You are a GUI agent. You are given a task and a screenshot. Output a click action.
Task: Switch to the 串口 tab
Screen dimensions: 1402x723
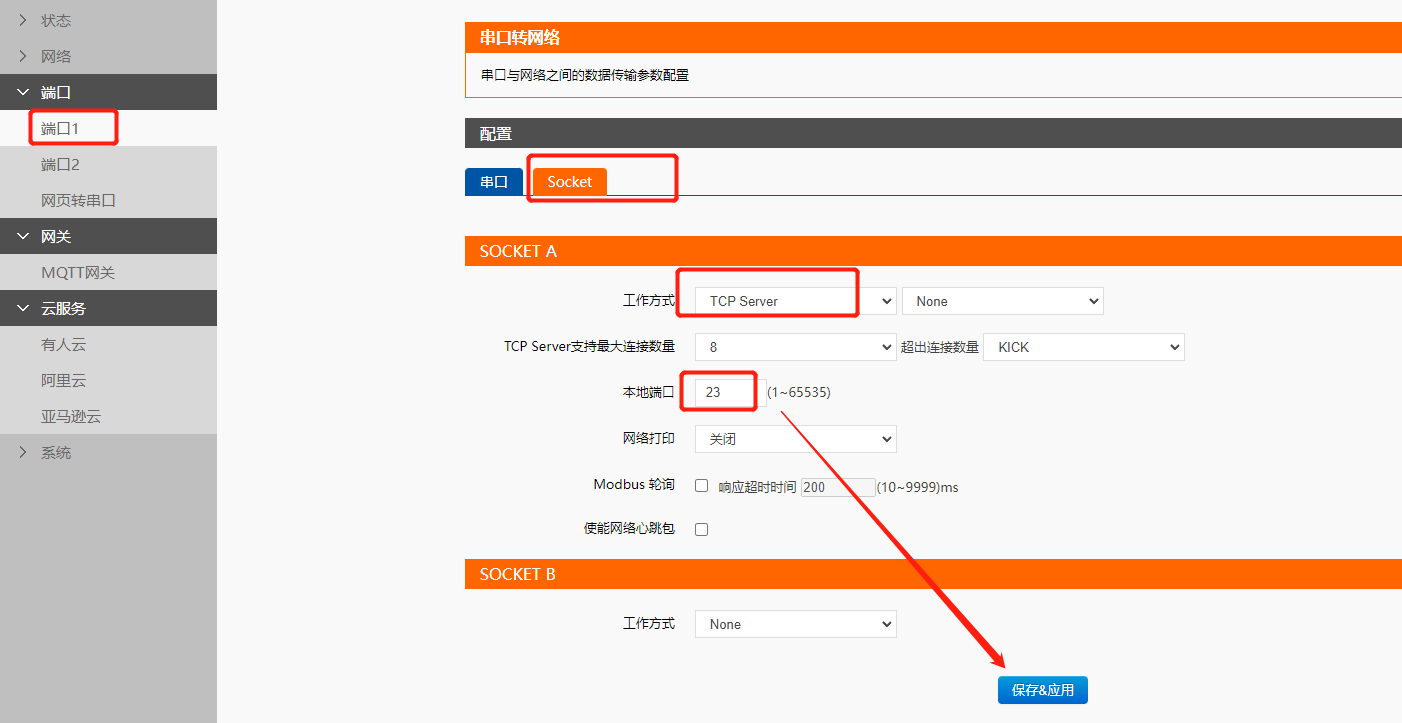[x=494, y=182]
